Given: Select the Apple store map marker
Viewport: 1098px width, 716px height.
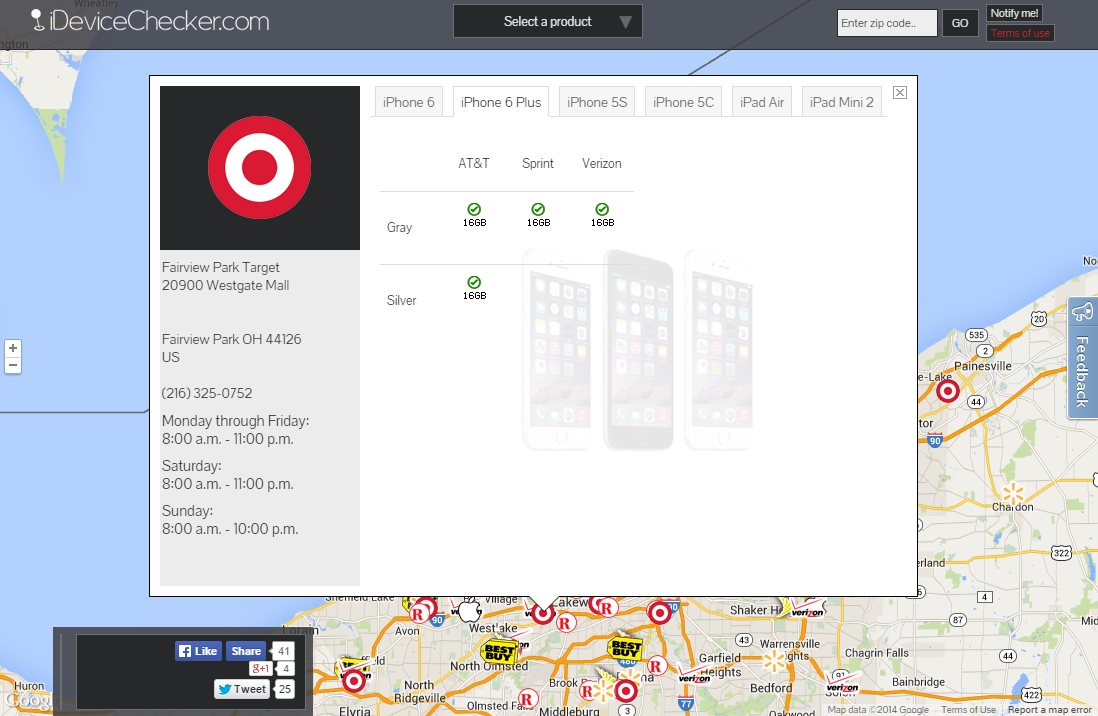Looking at the screenshot, I should point(470,610).
